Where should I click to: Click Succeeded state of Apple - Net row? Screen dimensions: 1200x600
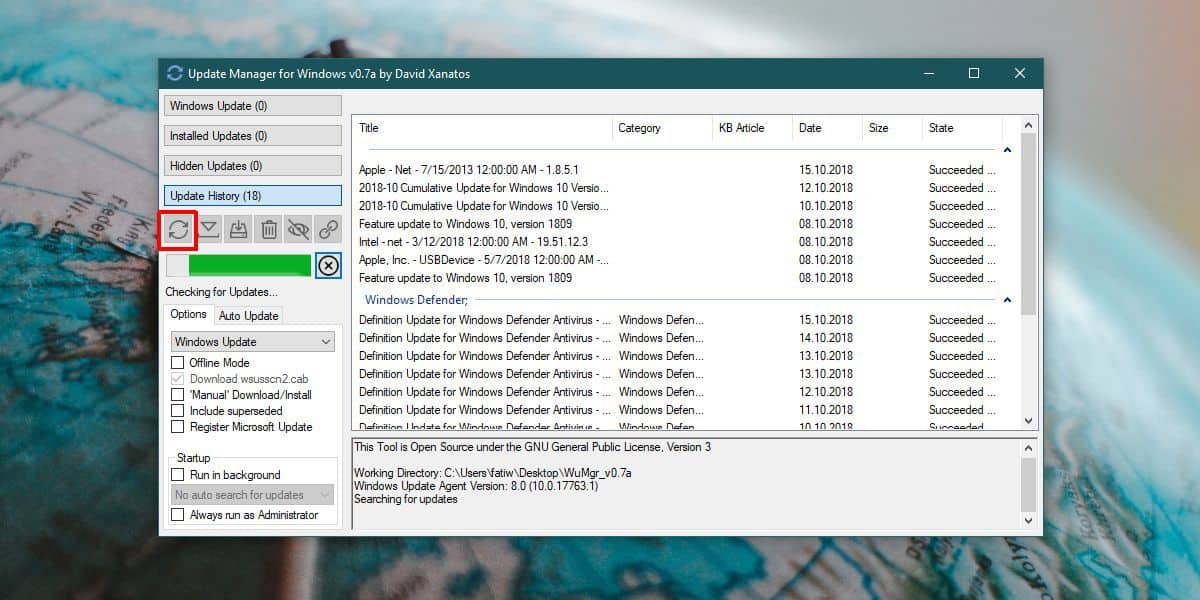tap(962, 170)
